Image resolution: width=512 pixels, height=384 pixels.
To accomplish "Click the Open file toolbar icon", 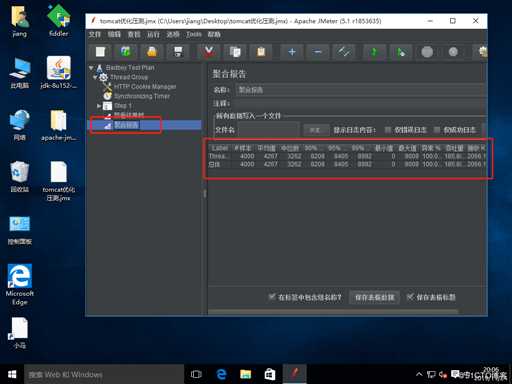I will coord(152,52).
